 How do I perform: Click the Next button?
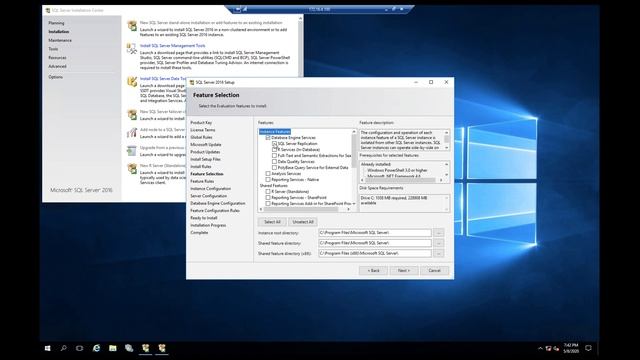click(x=404, y=271)
